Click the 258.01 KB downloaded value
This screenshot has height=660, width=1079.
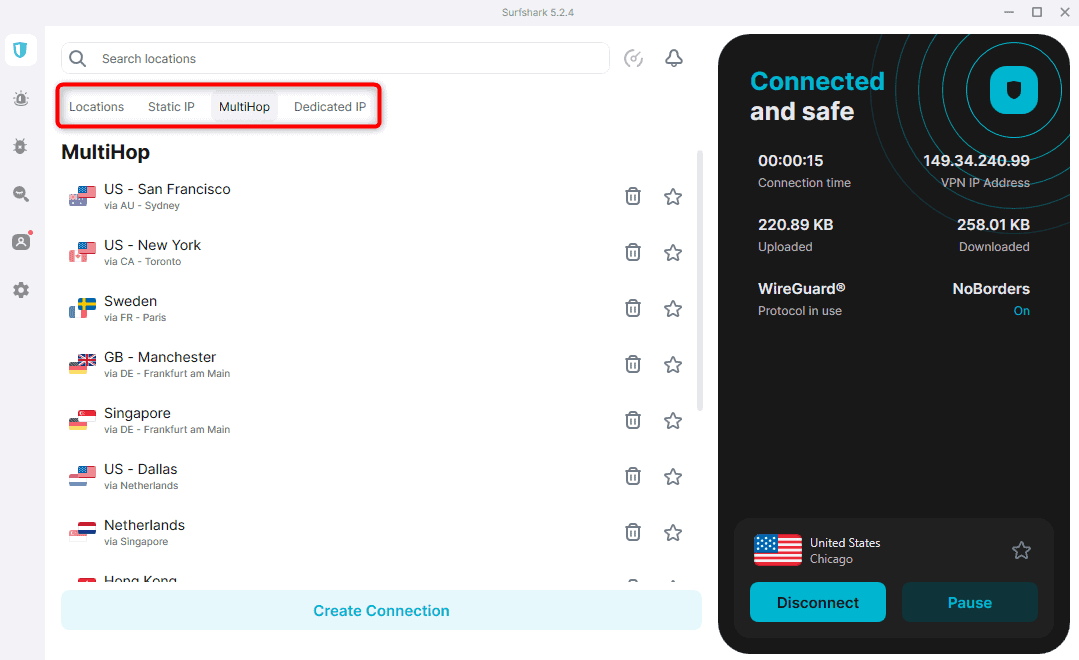(x=993, y=225)
